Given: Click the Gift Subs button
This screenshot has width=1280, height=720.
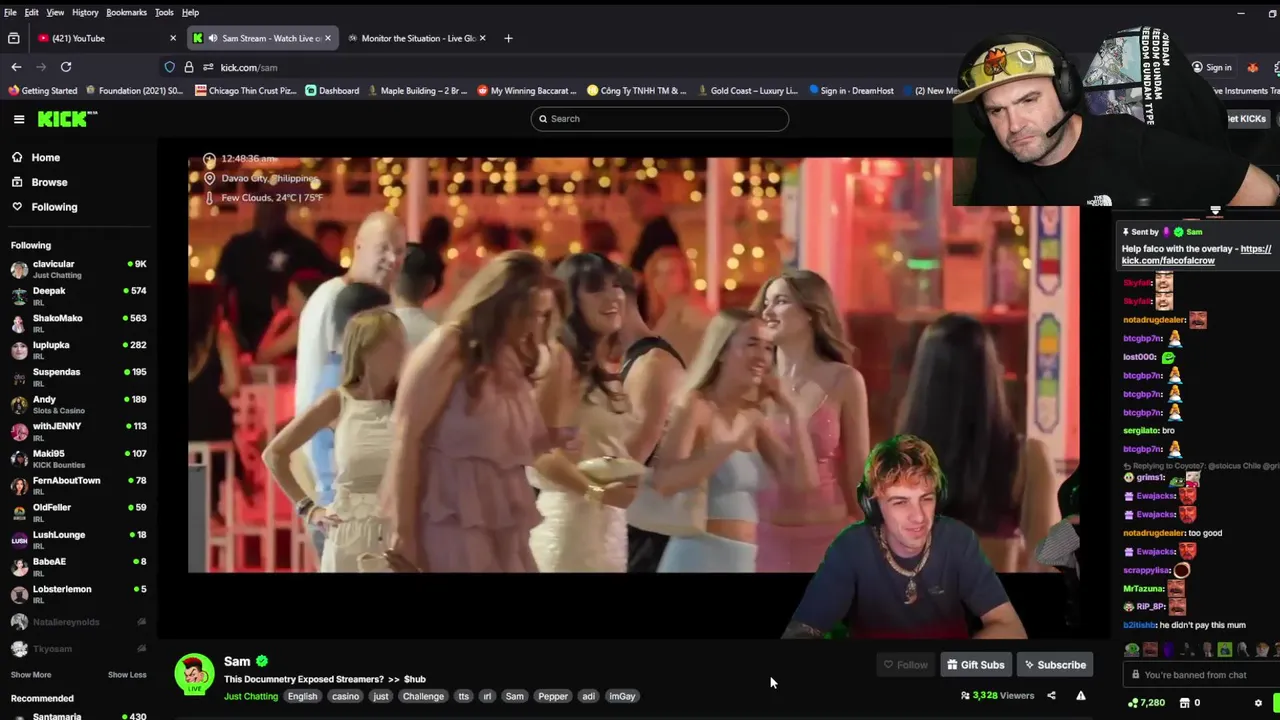Looking at the screenshot, I should (x=976, y=665).
